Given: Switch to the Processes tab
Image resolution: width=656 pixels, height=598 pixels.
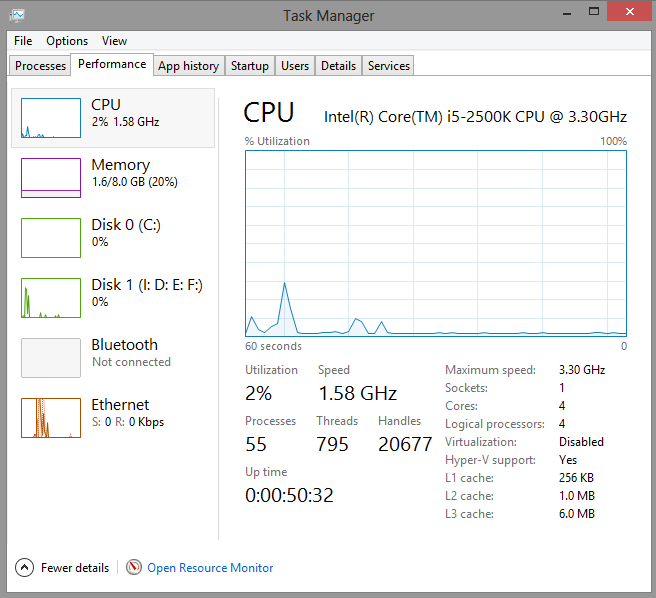Looking at the screenshot, I should tap(40, 66).
